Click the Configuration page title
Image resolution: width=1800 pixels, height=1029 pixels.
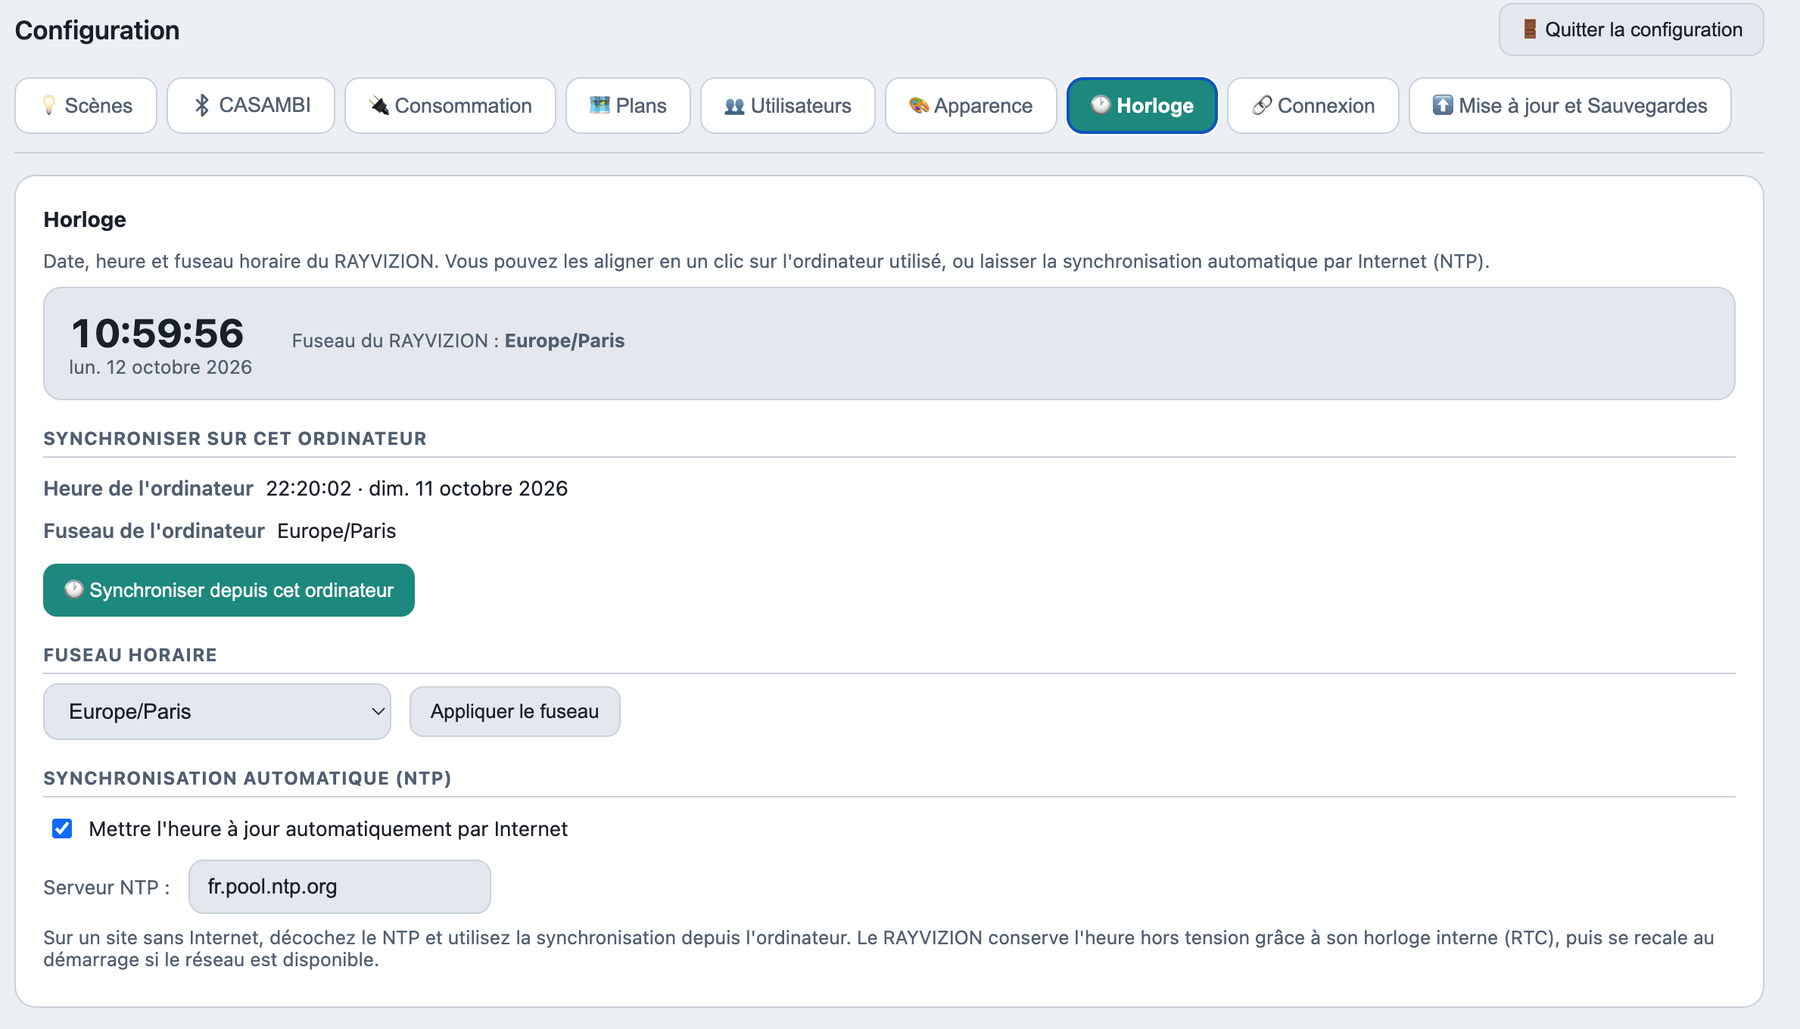(97, 30)
